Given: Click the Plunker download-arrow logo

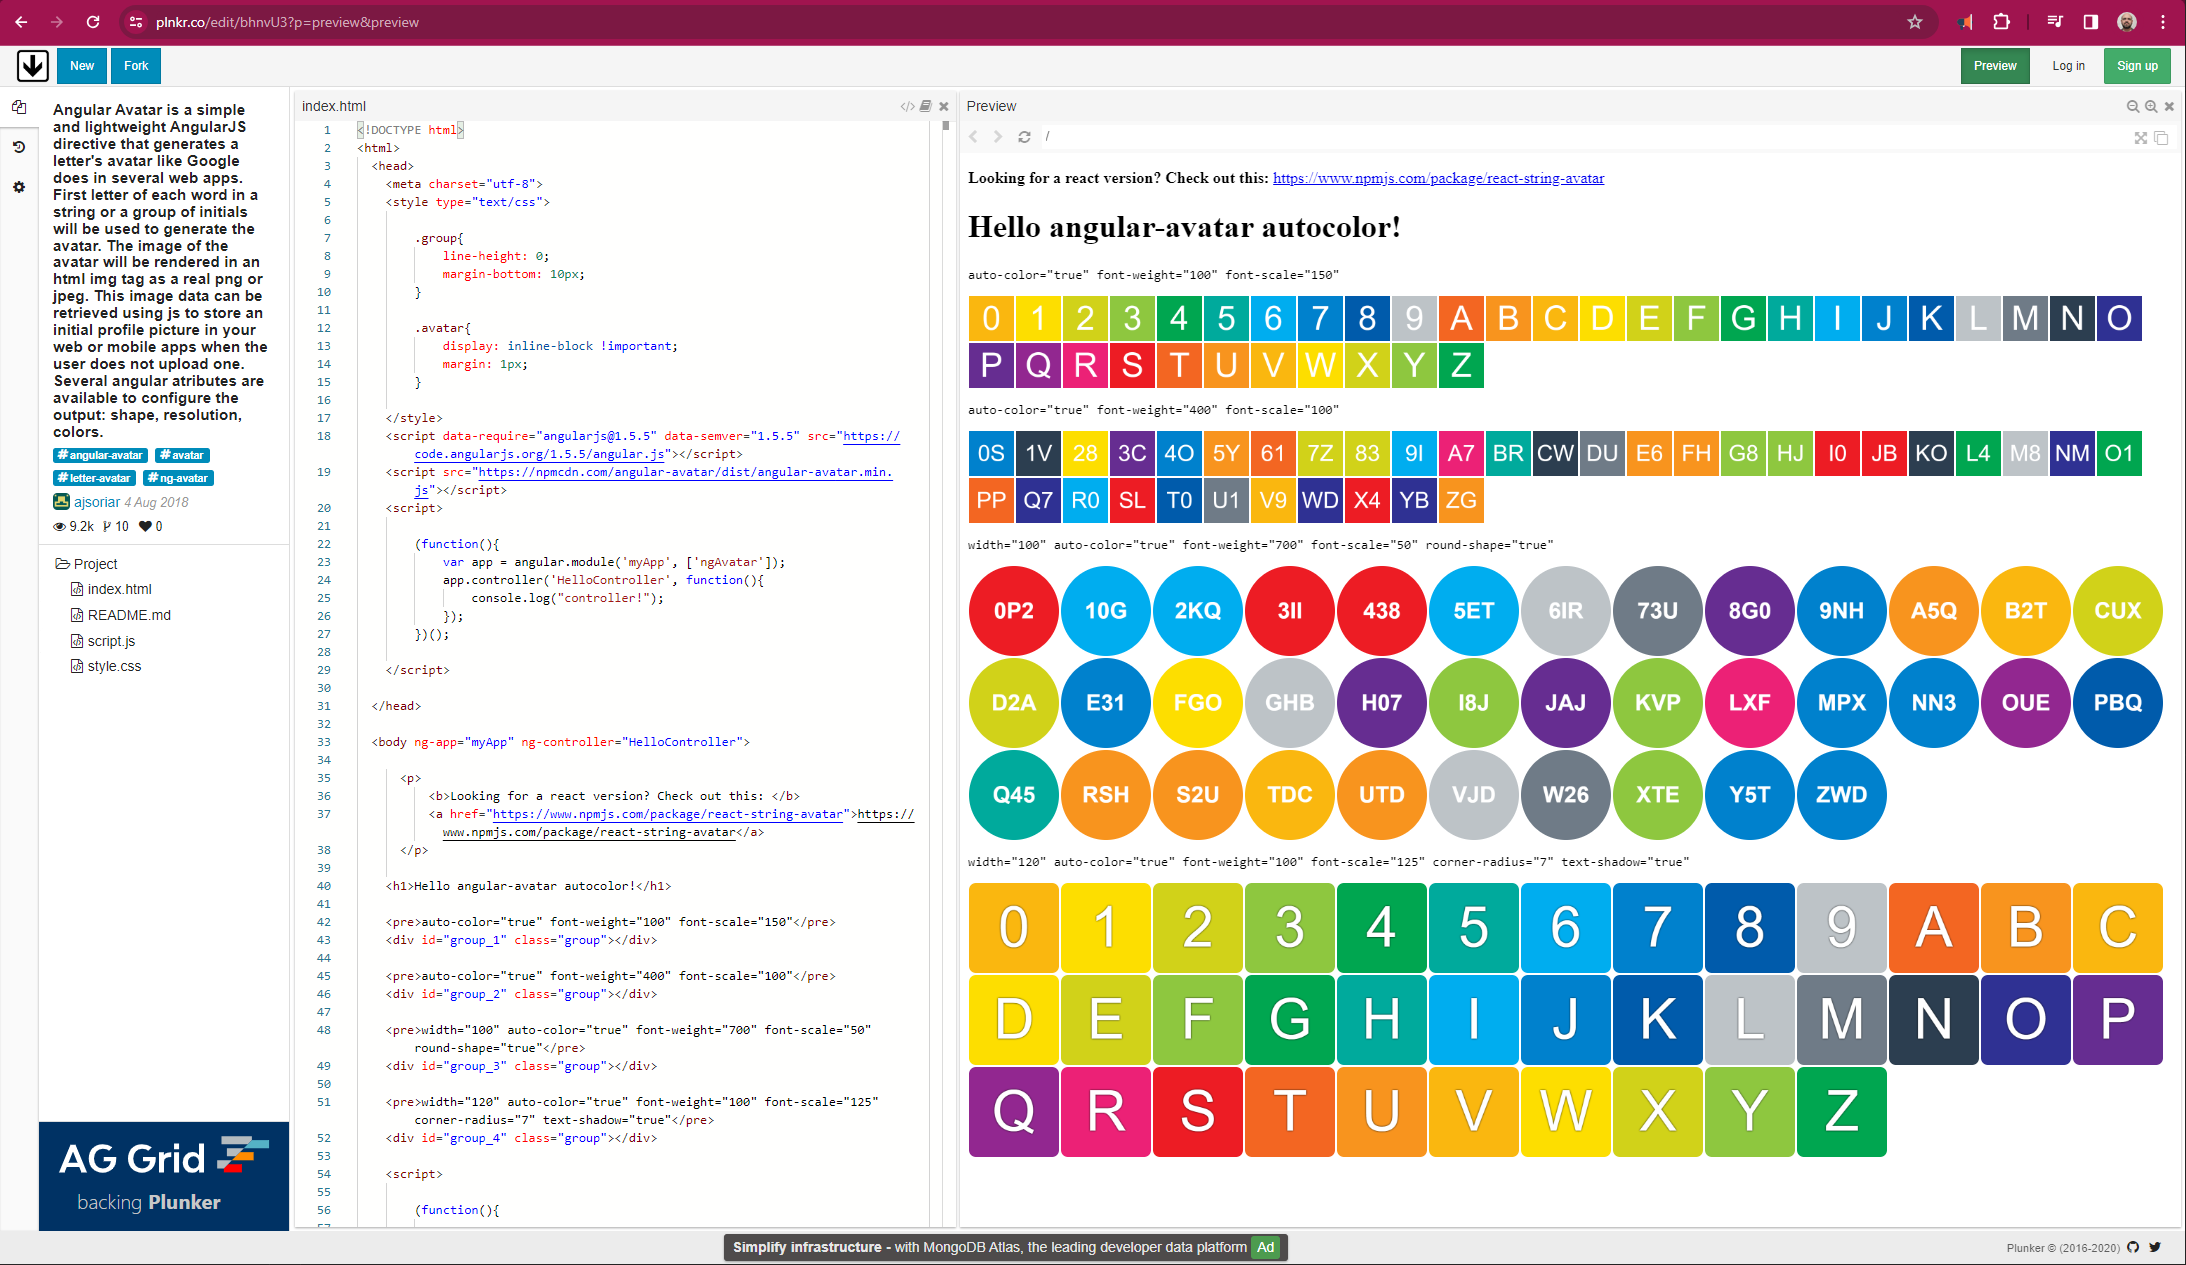Looking at the screenshot, I should click(33, 66).
